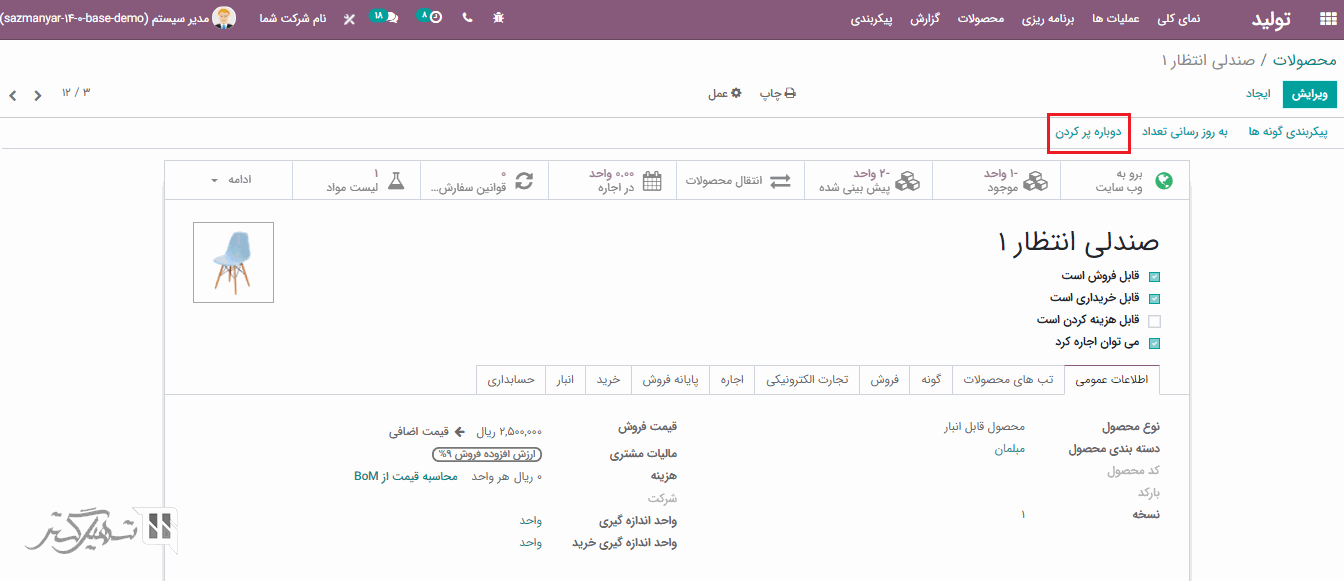Click the 'ارزش افزوده فروش 9%' tax tag
The height and width of the screenshot is (581, 1344).
pyautogui.click(x=487, y=454)
